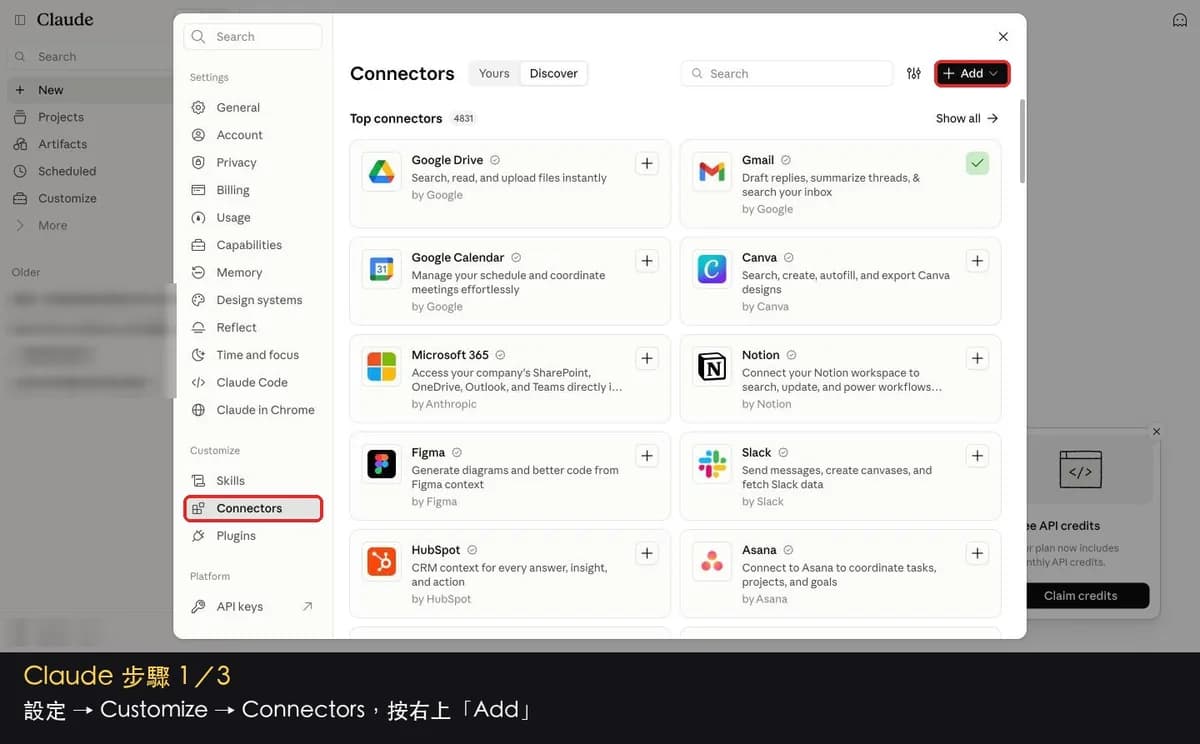1200x744 pixels.
Task: Select Connectors in the settings sidebar
Action: point(253,508)
